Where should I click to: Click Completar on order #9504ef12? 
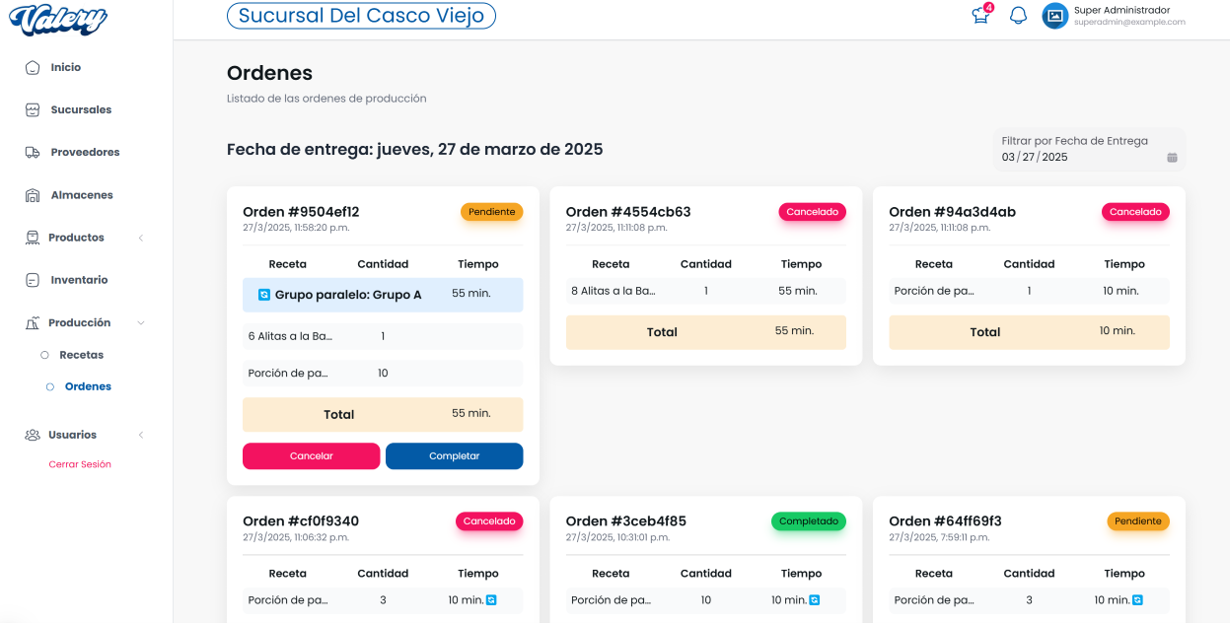454,456
